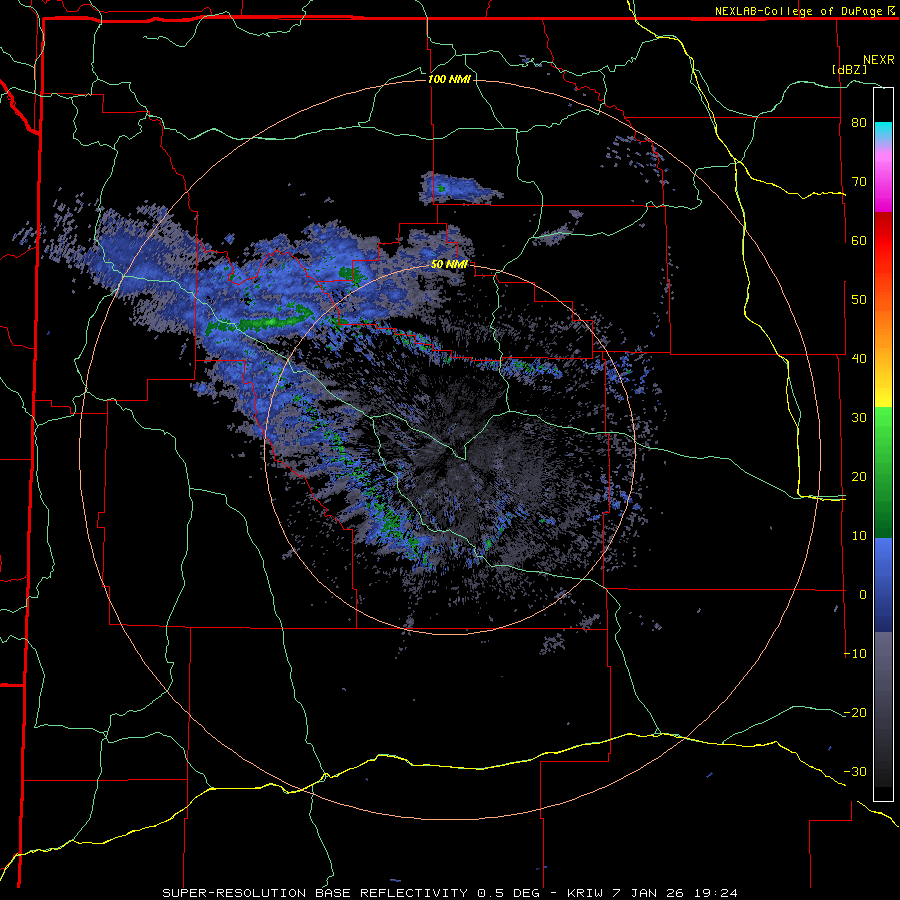Image resolution: width=900 pixels, height=900 pixels.
Task: Click the 100 NMI range ring label
Action: 449,79
